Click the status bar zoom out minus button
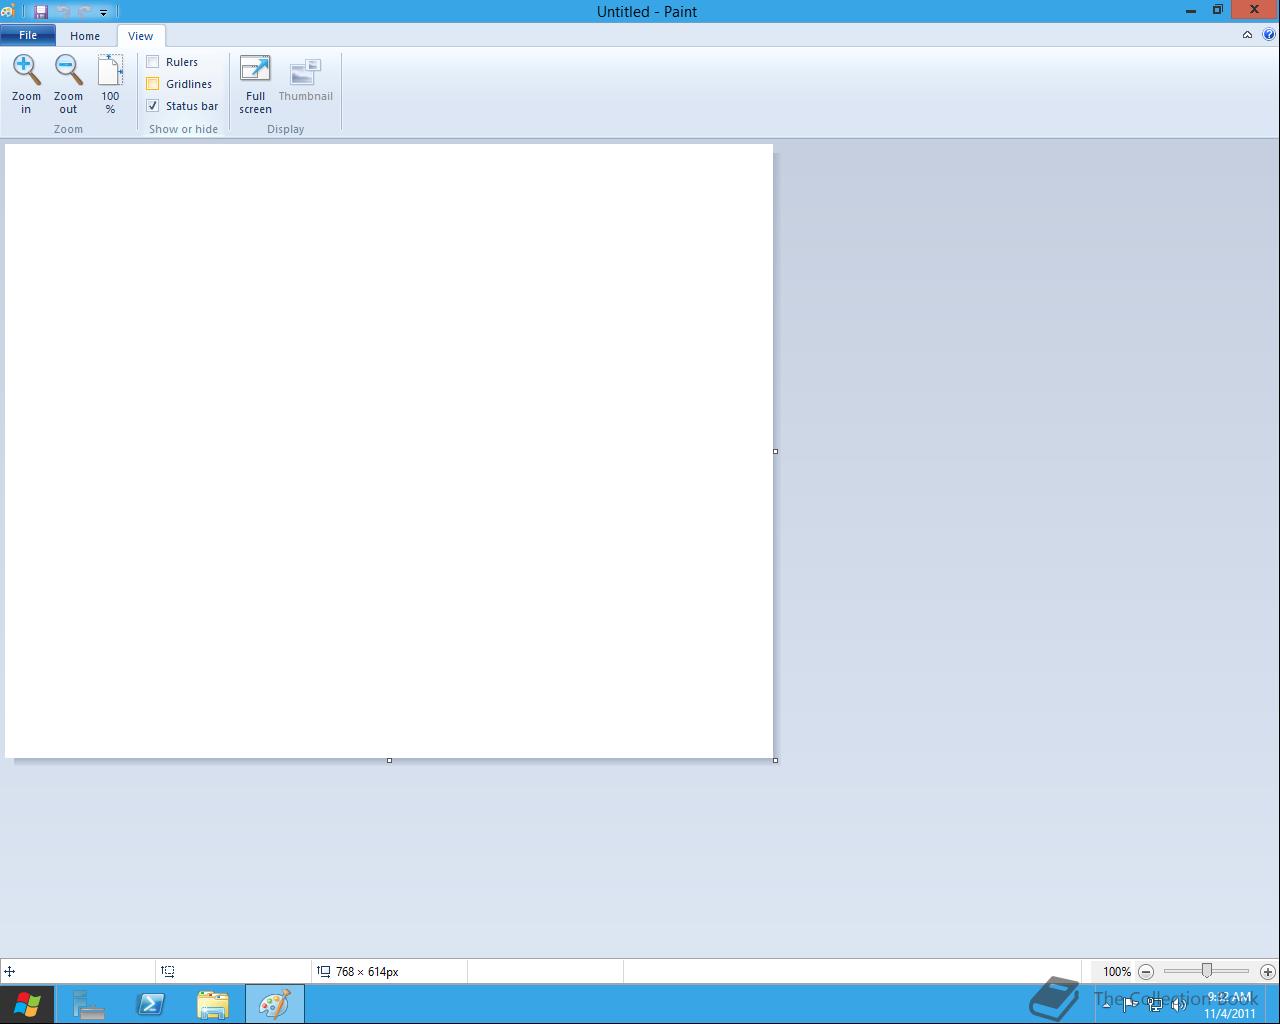This screenshot has height=1024, width=1280. click(1146, 971)
